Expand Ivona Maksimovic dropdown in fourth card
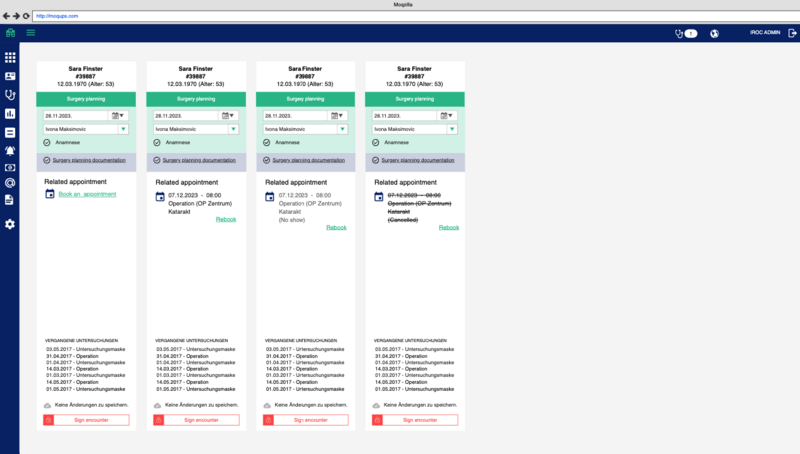The image size is (800, 454). point(453,129)
